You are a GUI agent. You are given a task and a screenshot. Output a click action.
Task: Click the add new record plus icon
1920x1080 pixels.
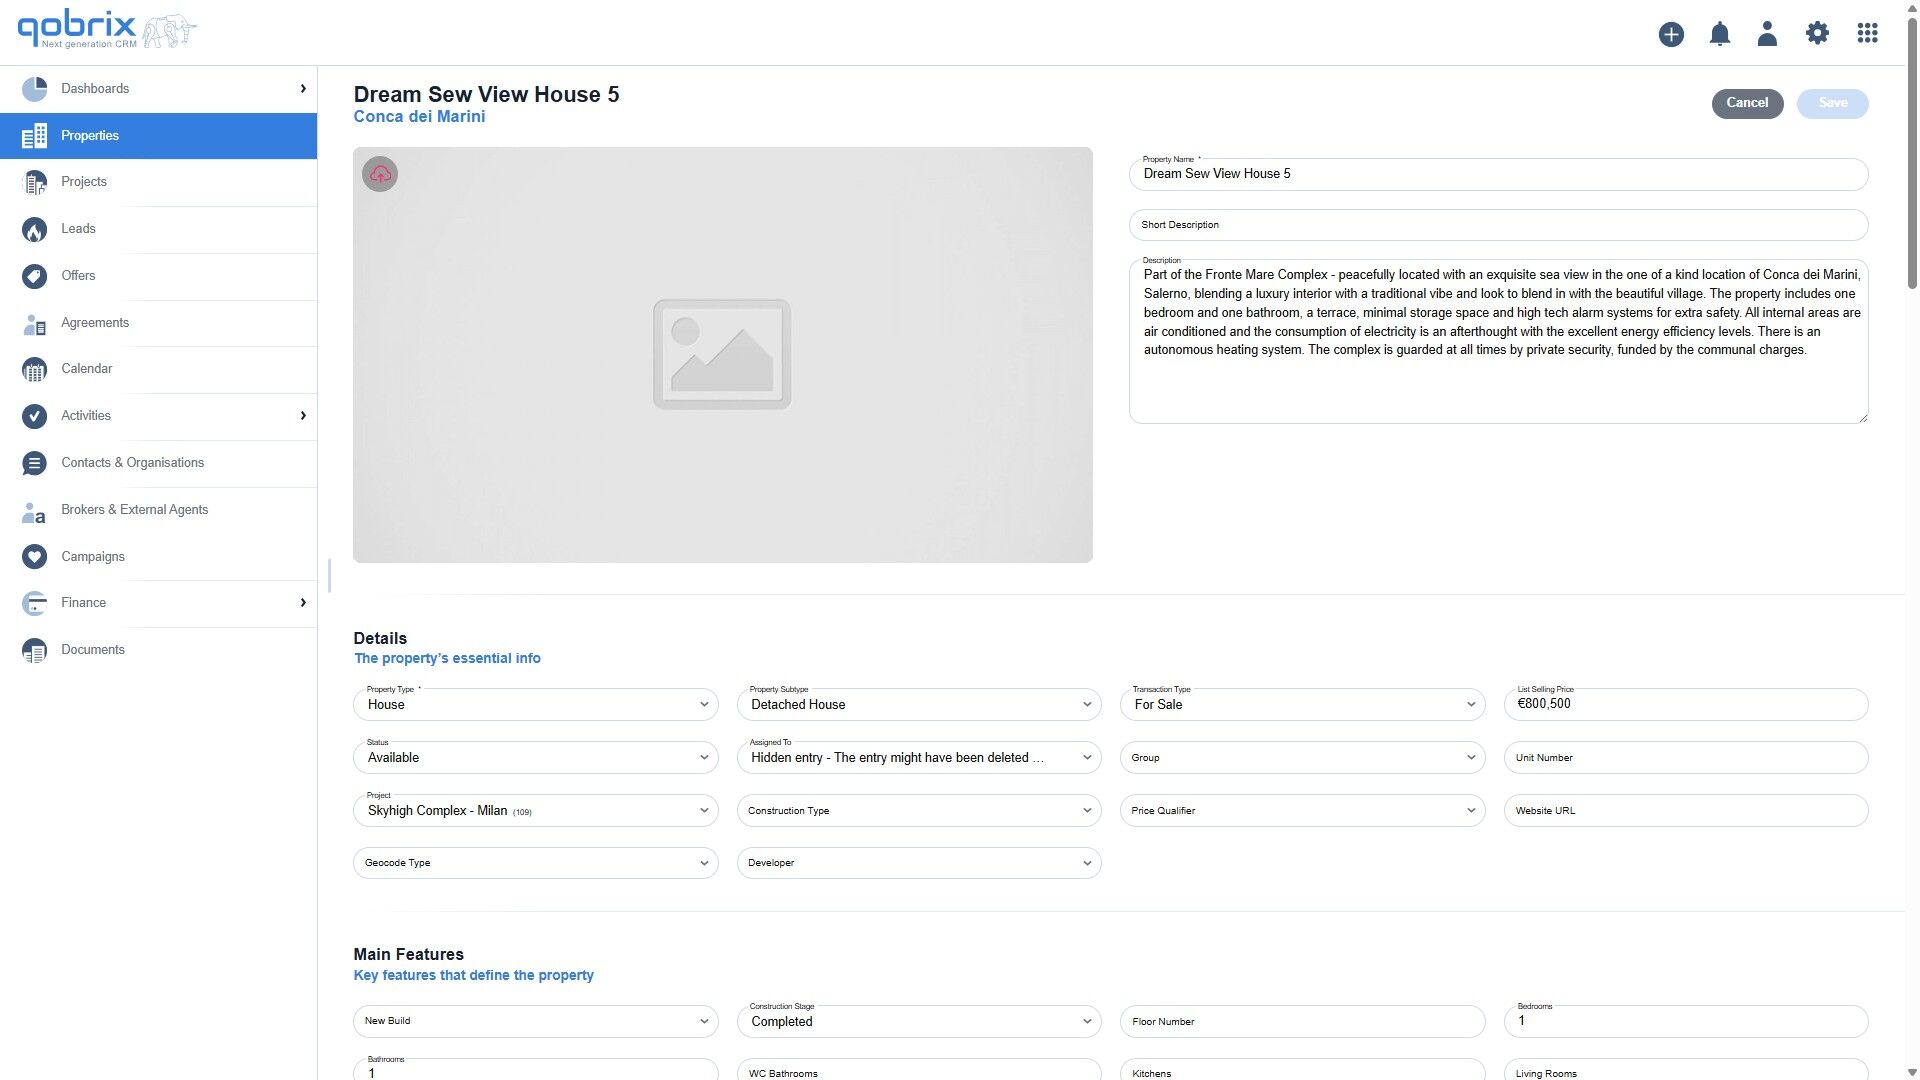coord(1671,33)
